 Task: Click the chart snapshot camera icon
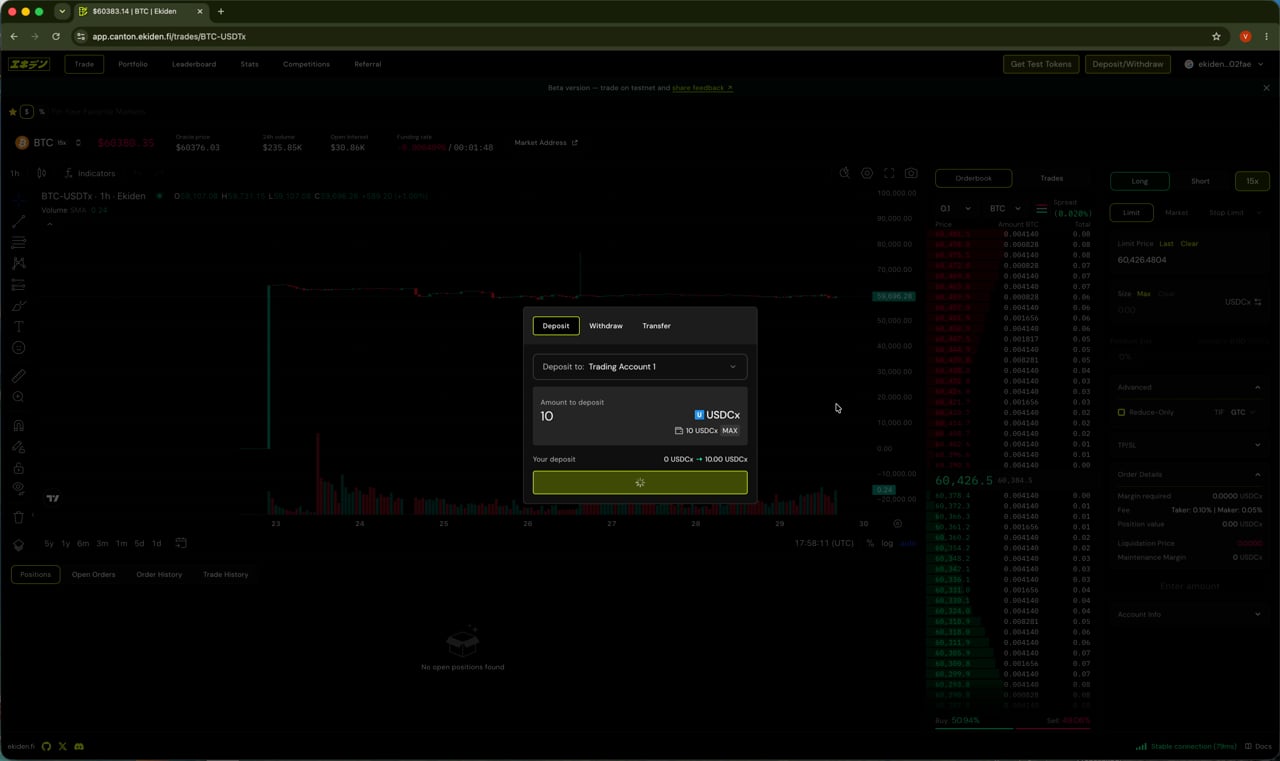point(911,173)
